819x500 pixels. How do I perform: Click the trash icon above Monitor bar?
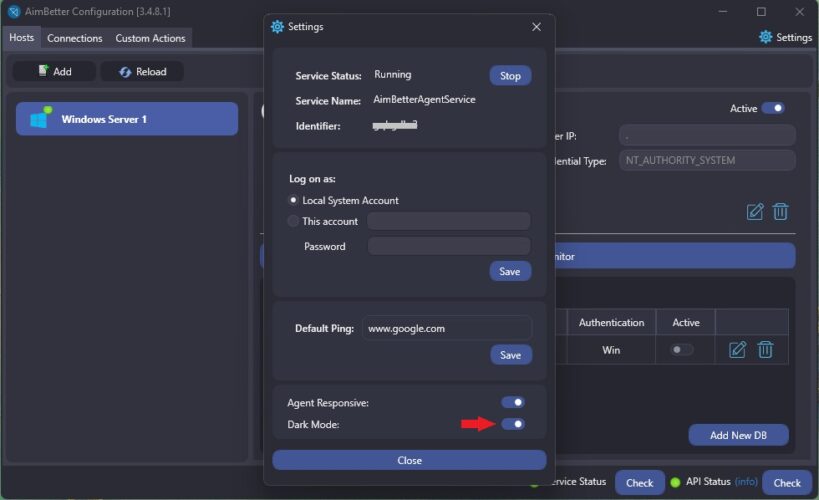click(x=781, y=211)
